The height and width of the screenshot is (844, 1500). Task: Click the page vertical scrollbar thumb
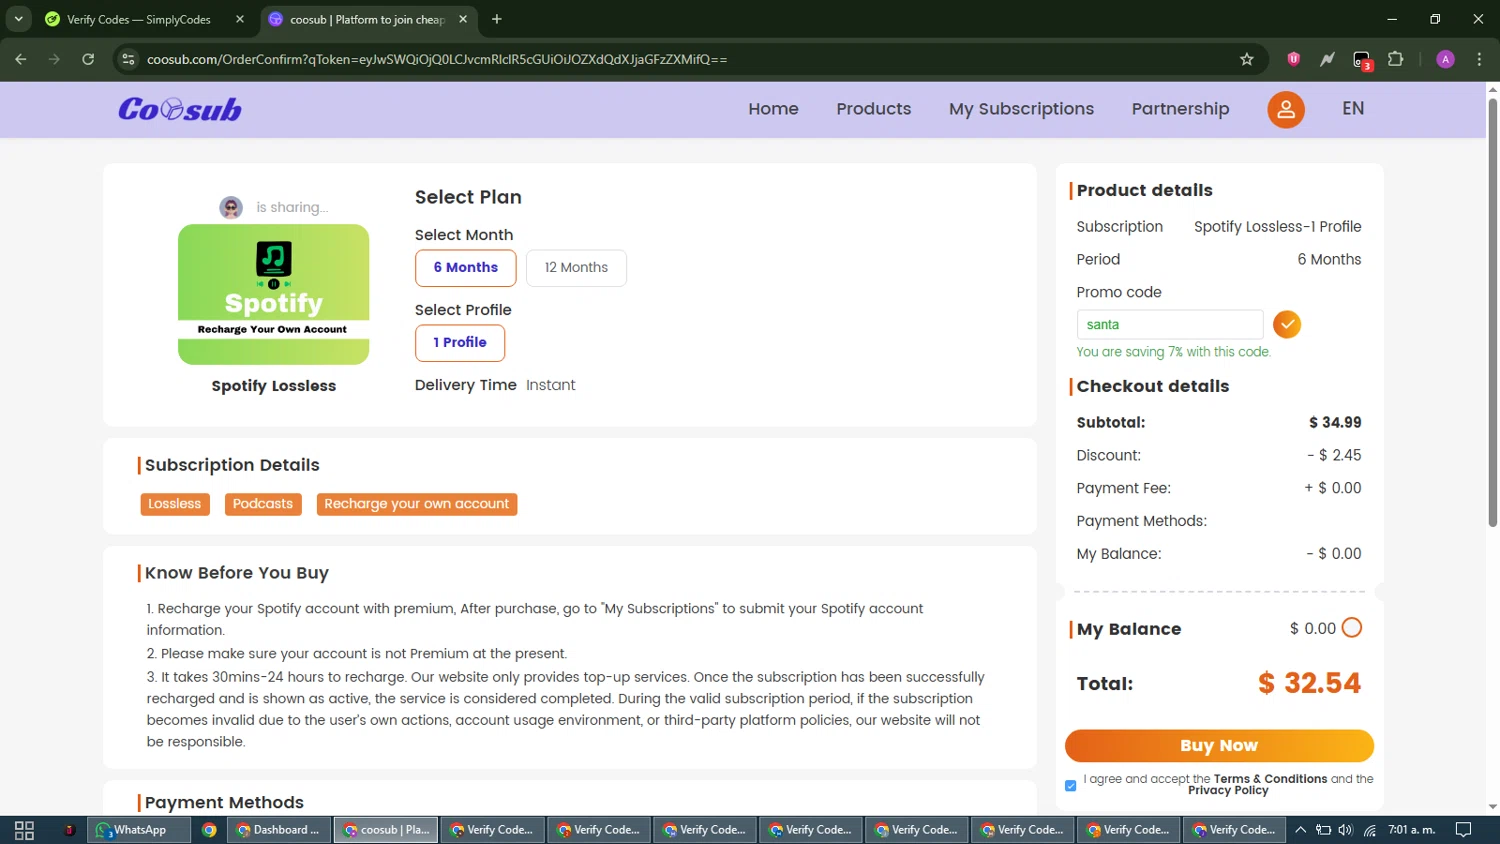pos(1492,312)
